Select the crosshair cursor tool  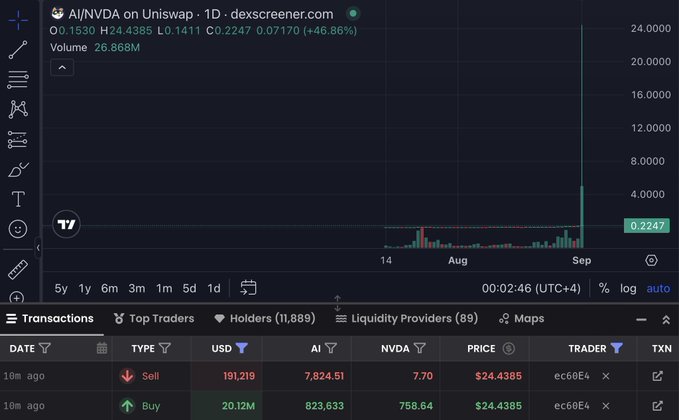pyautogui.click(x=18, y=20)
